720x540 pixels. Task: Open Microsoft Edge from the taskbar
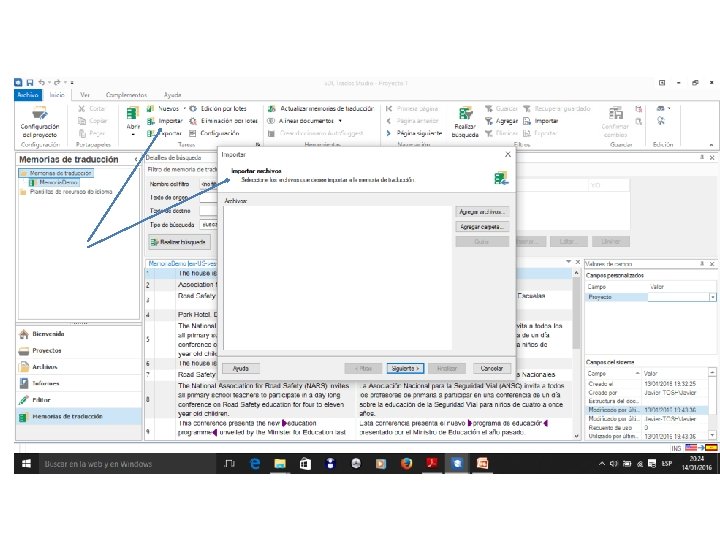coord(254,464)
